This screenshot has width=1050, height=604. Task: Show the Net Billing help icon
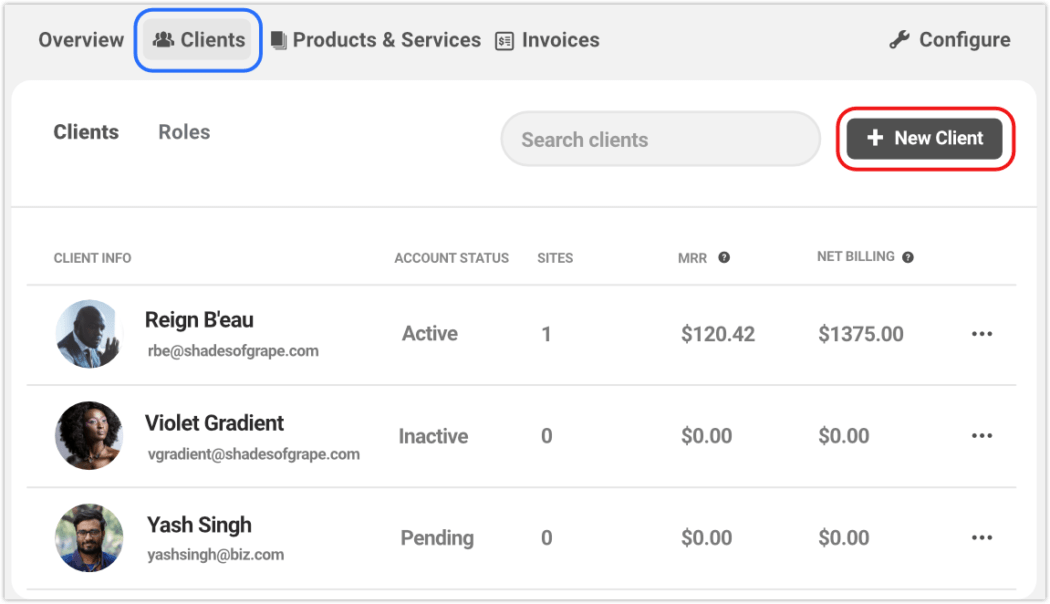click(x=907, y=257)
